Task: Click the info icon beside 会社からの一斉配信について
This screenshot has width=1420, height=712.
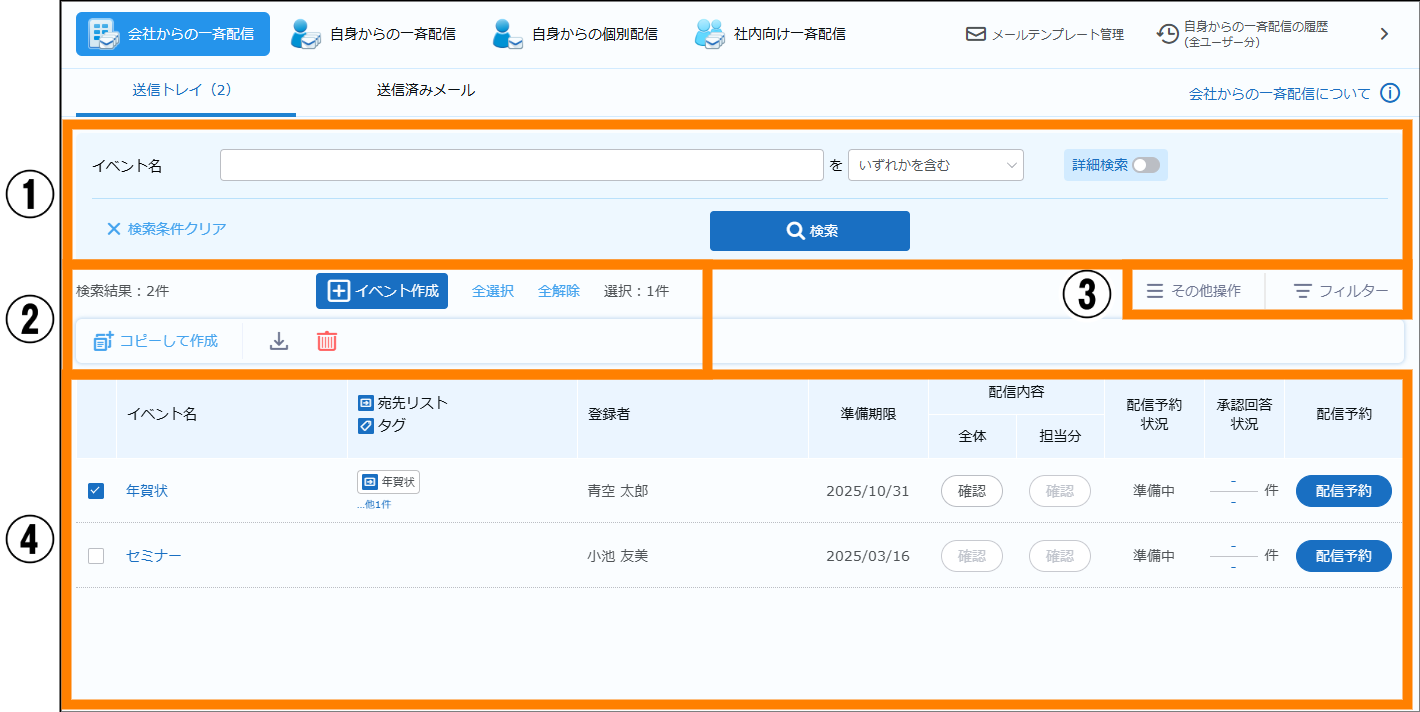Action: pyautogui.click(x=1390, y=93)
